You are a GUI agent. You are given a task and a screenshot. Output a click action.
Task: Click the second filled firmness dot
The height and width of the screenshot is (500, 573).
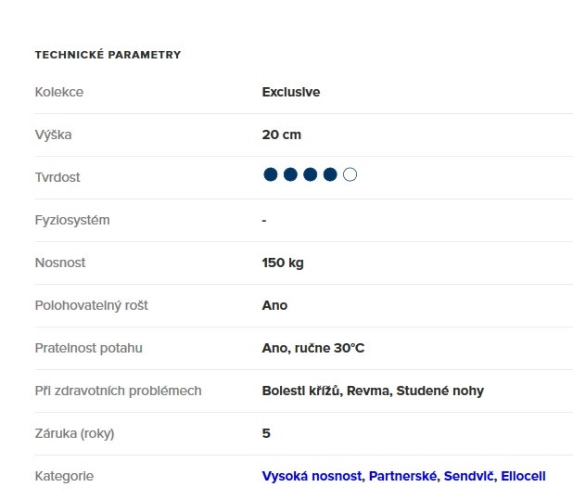pos(291,174)
